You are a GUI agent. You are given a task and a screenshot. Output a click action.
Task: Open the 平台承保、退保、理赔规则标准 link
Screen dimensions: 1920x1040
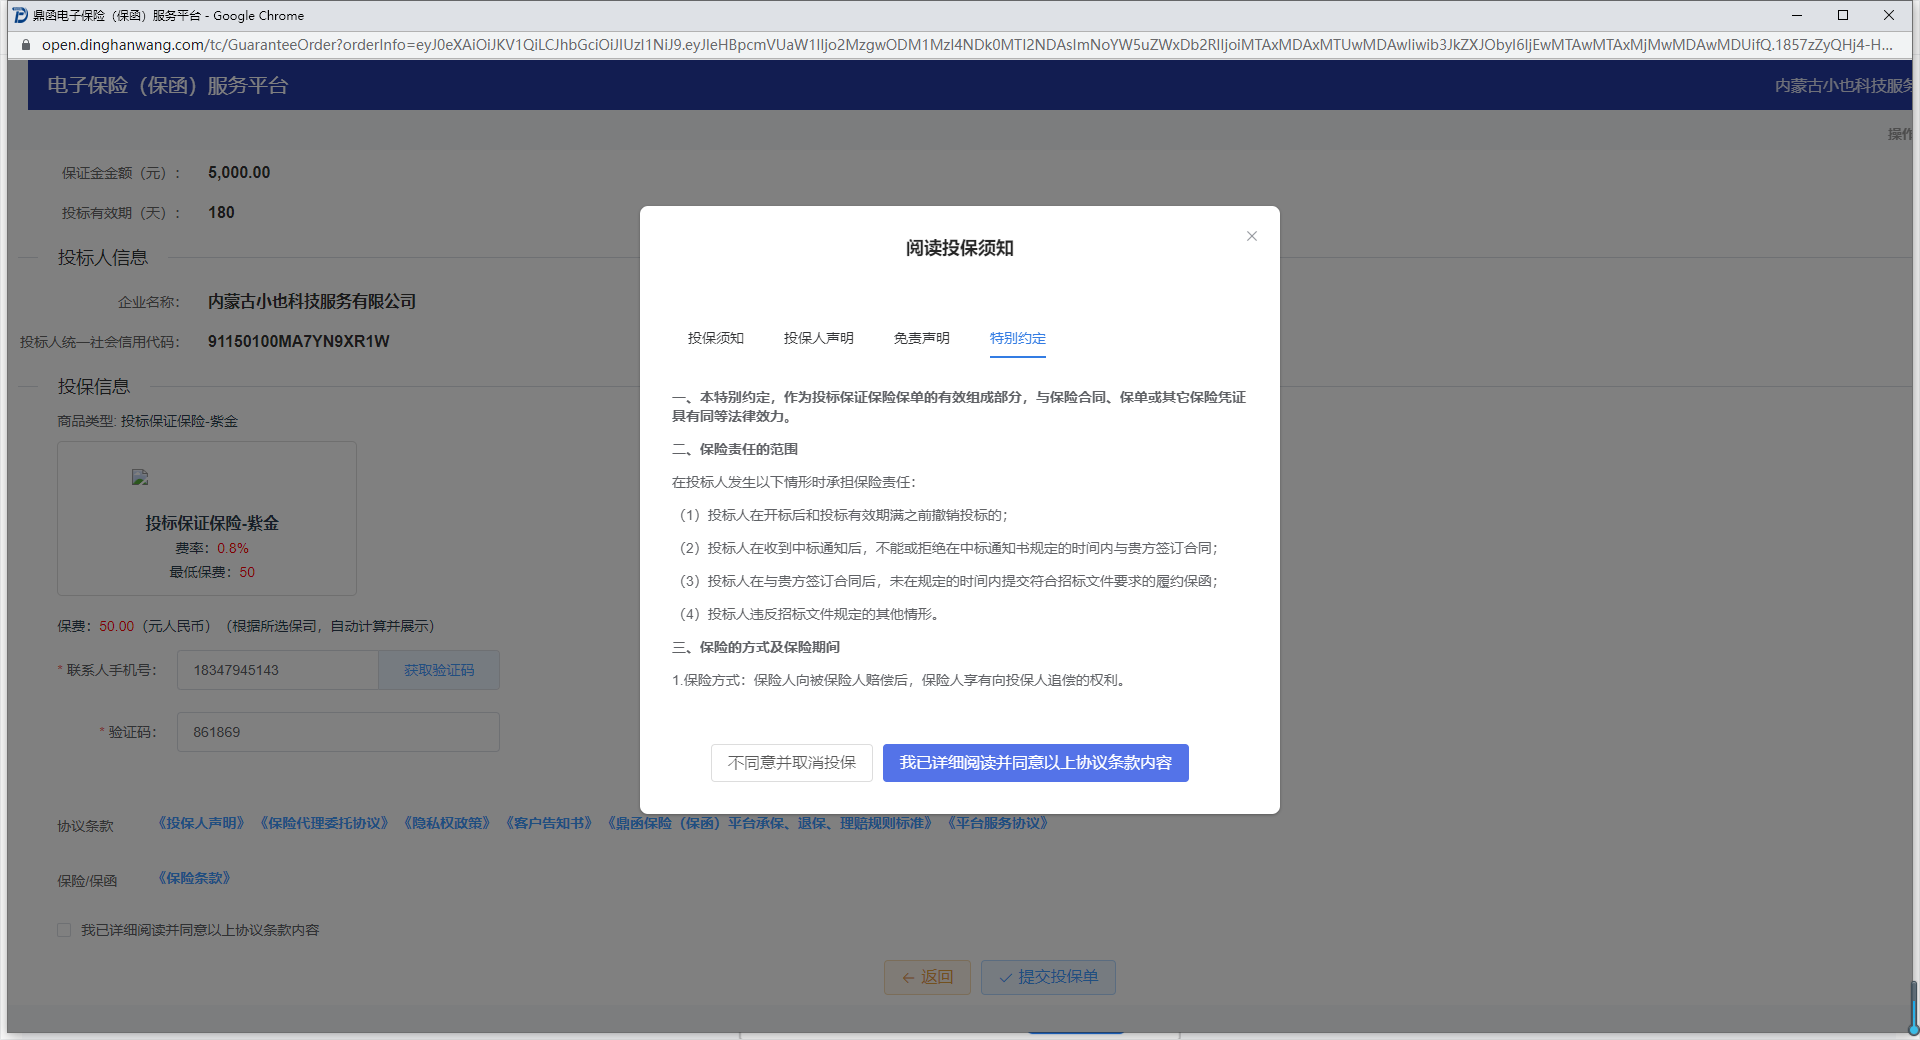click(771, 823)
